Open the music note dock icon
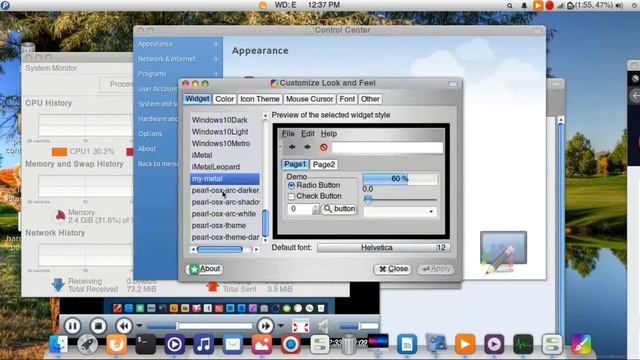This screenshot has width=640, height=360. click(x=203, y=345)
